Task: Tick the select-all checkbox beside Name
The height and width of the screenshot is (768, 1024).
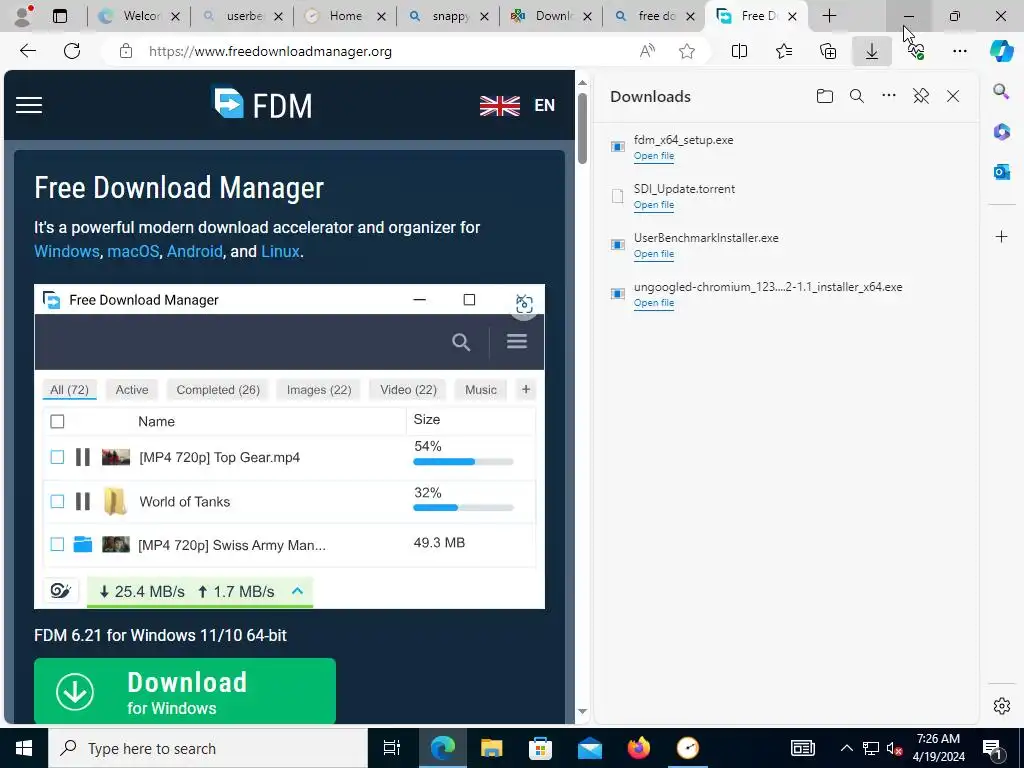Action: (x=57, y=422)
